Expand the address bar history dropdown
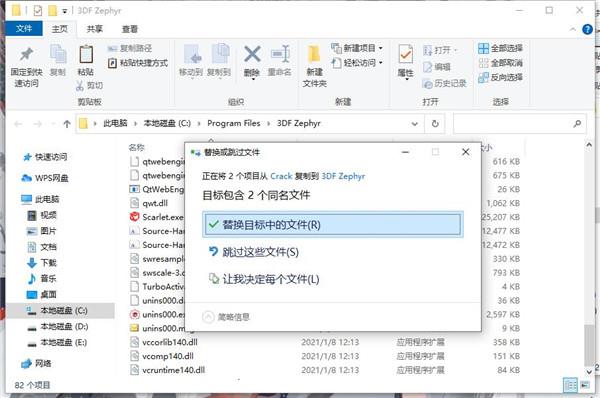Viewport: 600px width, 398px height. (414, 124)
